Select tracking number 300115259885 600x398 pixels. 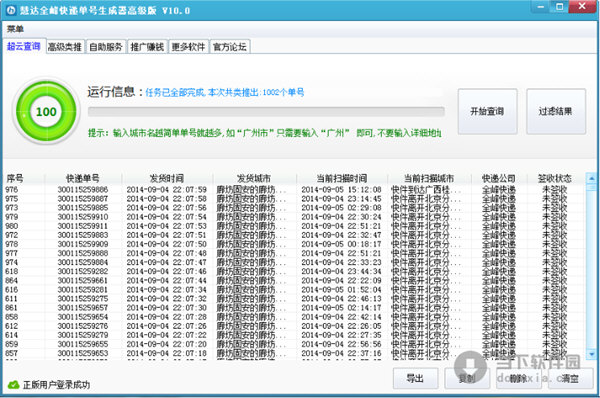click(x=83, y=208)
